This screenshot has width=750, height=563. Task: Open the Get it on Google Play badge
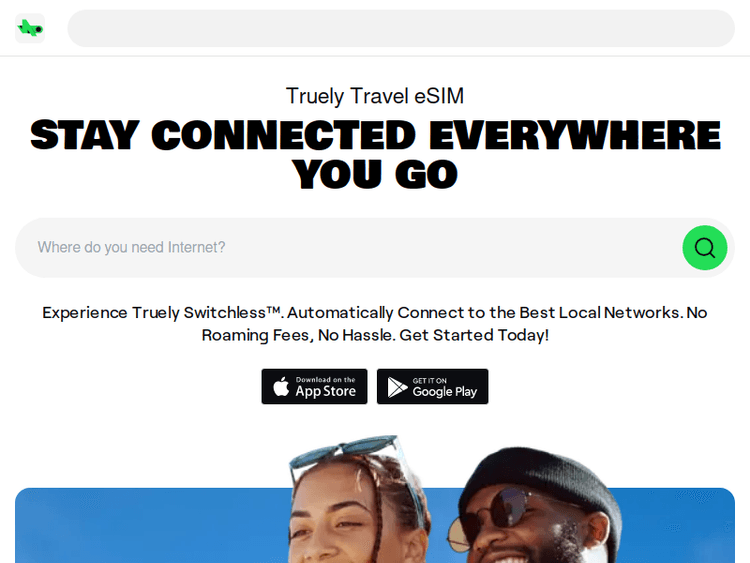[x=432, y=386]
